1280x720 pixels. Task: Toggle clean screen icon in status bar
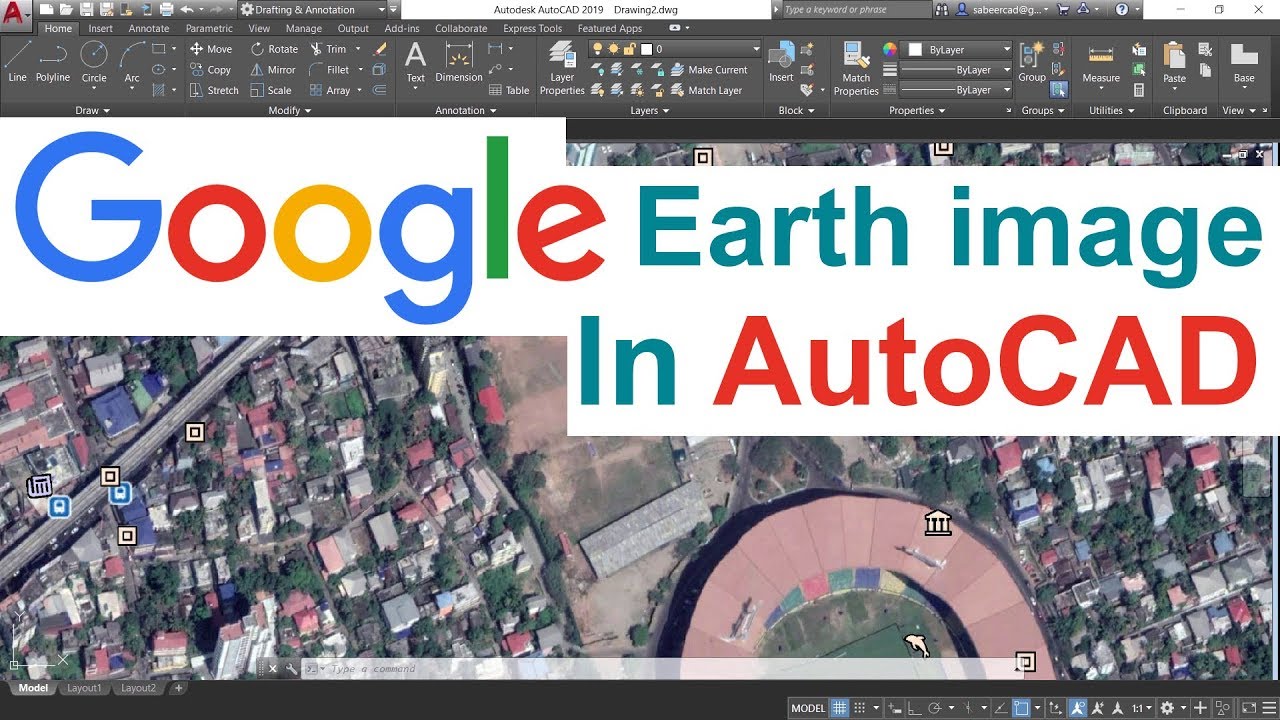(x=1248, y=708)
